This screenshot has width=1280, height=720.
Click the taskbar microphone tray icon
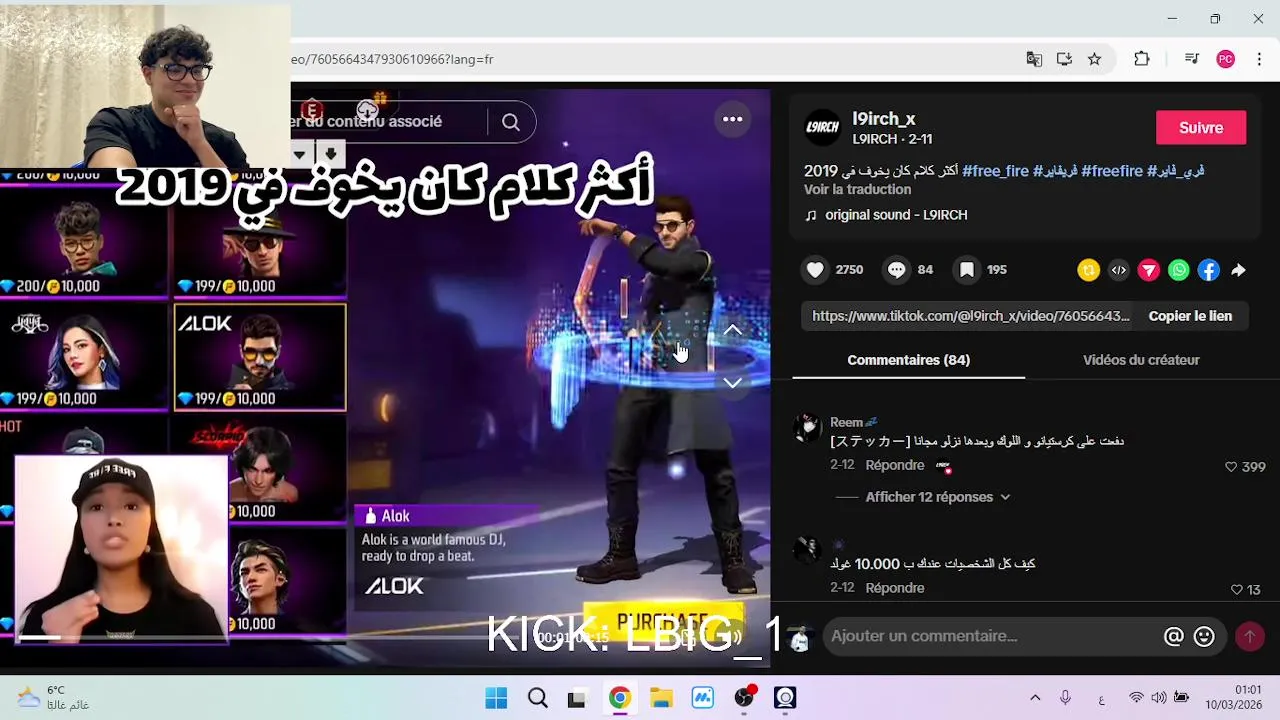coord(1066,698)
